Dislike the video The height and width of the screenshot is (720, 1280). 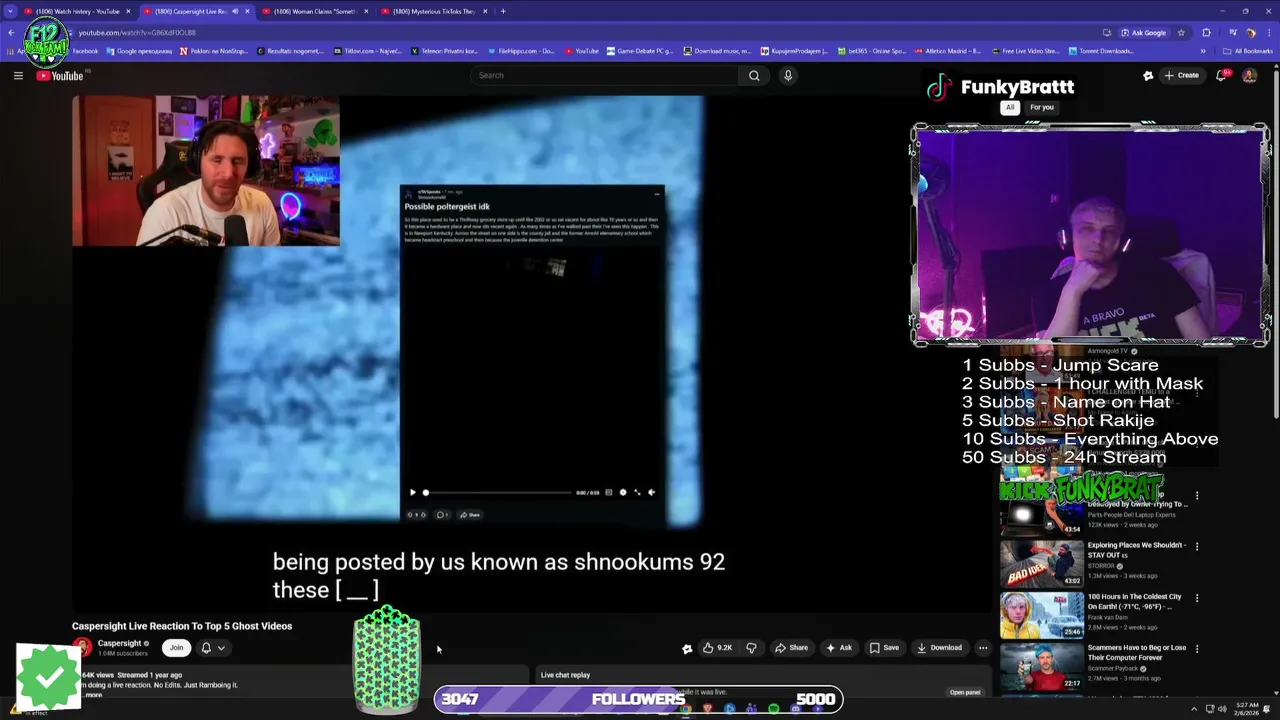coord(752,647)
